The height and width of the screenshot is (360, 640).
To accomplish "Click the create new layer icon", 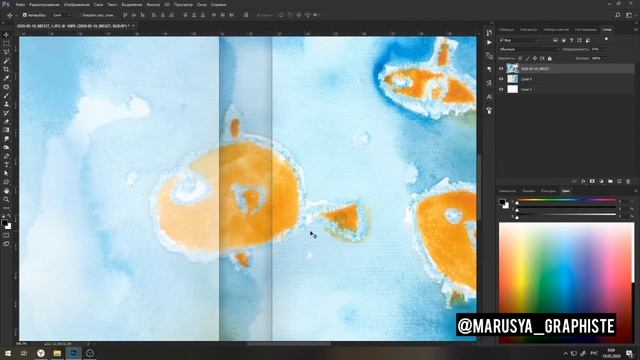I will coord(619,181).
